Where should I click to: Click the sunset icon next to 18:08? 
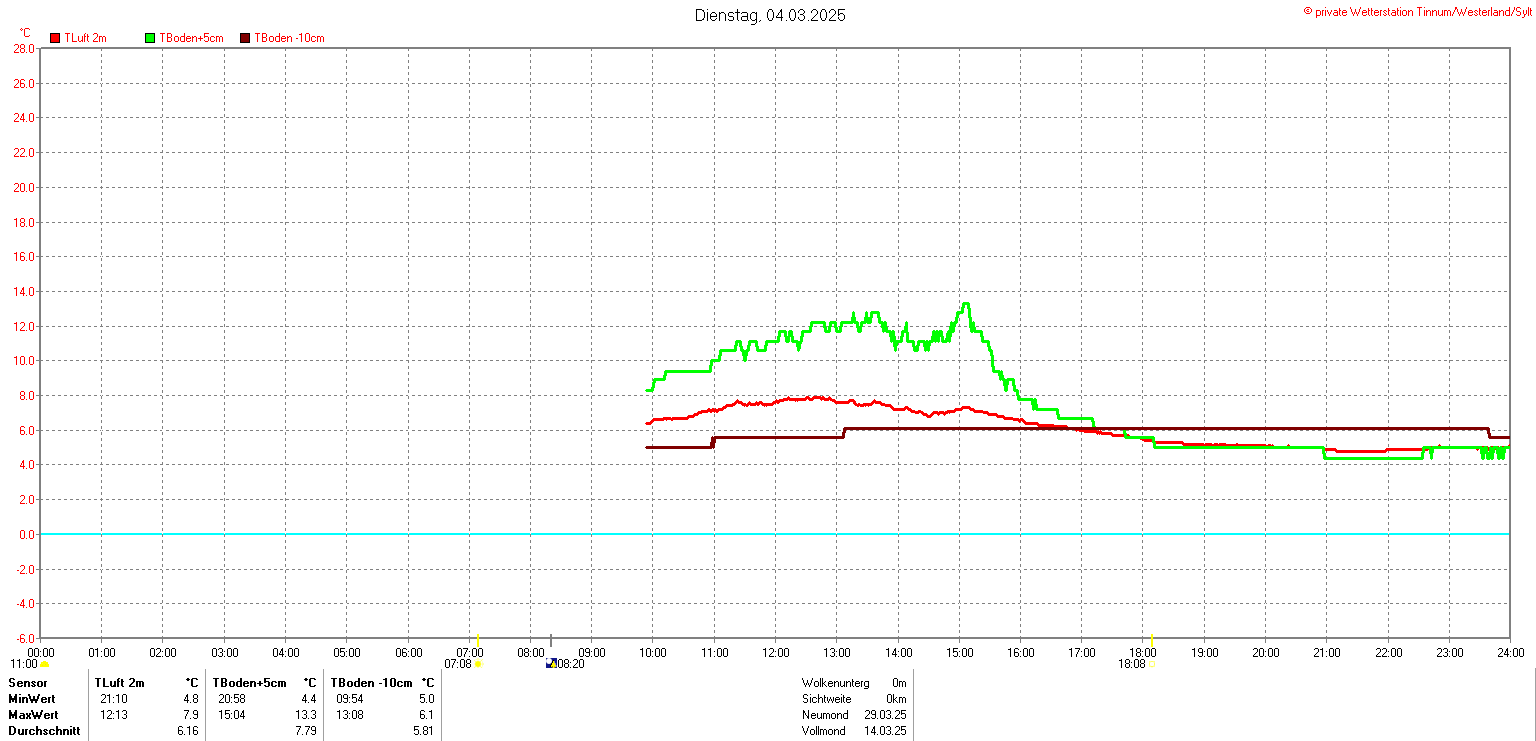click(x=1152, y=664)
